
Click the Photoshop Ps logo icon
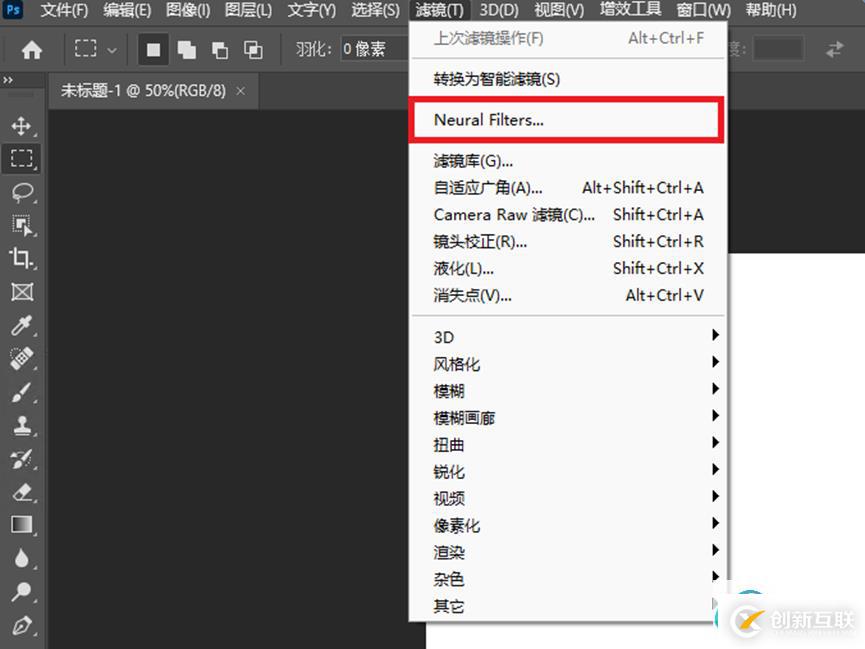point(13,10)
